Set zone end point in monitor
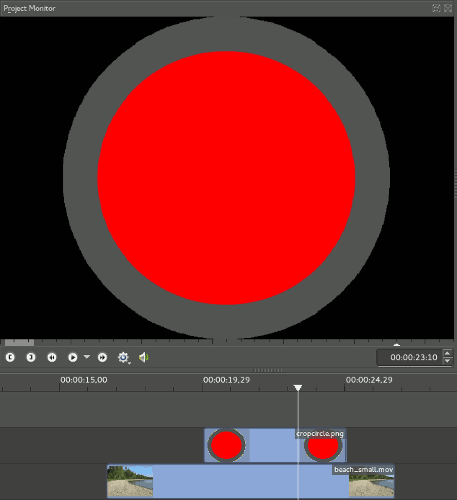Viewport: 457px width, 500px height. [x=31, y=357]
